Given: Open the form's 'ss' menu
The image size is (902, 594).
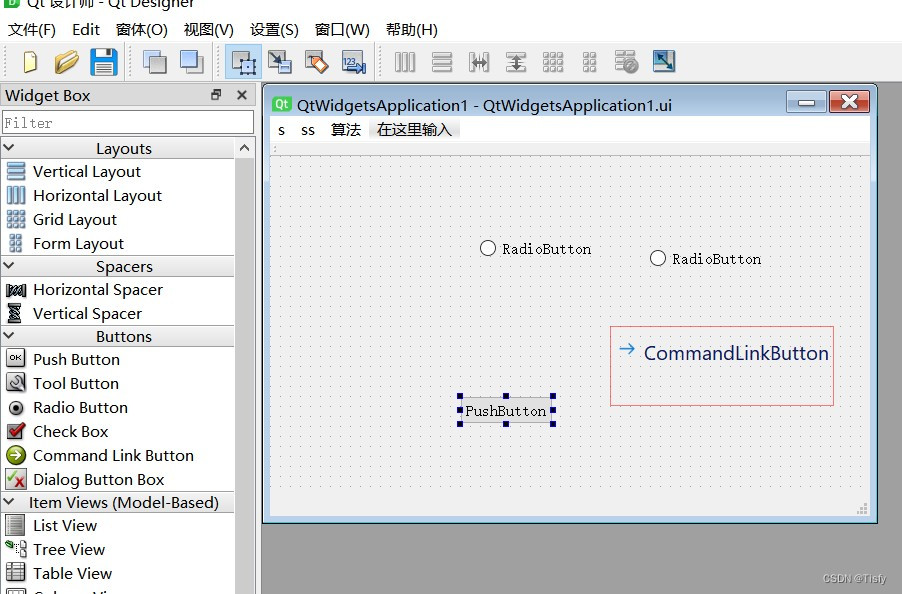Looking at the screenshot, I should click(308, 130).
